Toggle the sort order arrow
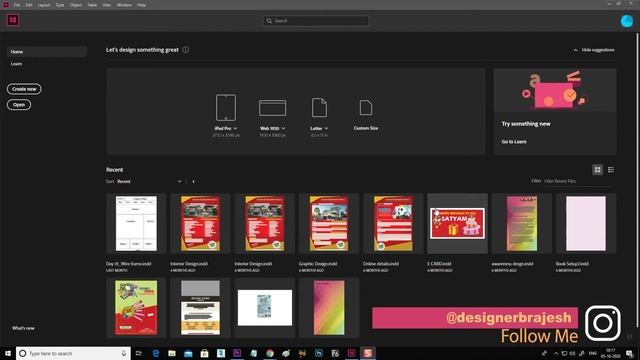The width and height of the screenshot is (640, 360). [x=193, y=181]
